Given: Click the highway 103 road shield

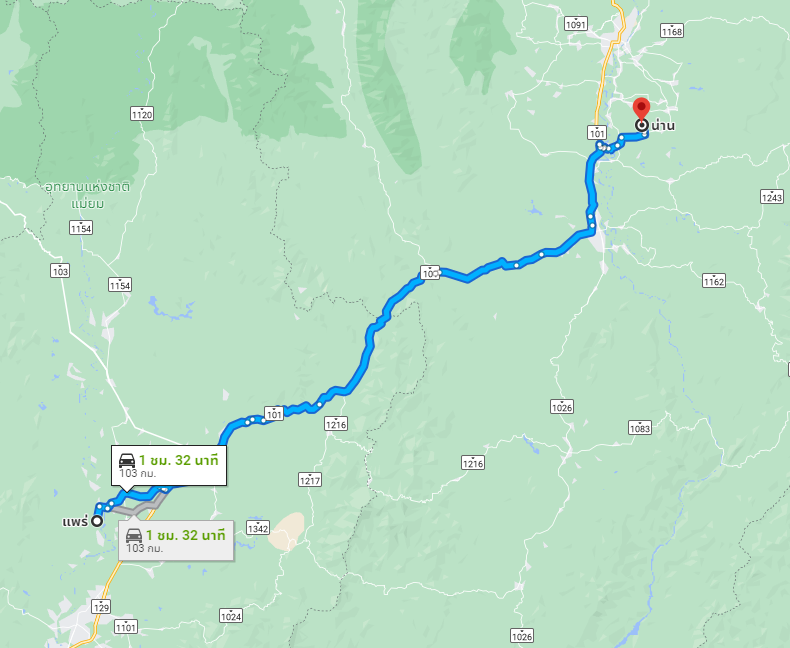Looking at the screenshot, I should point(60,271).
